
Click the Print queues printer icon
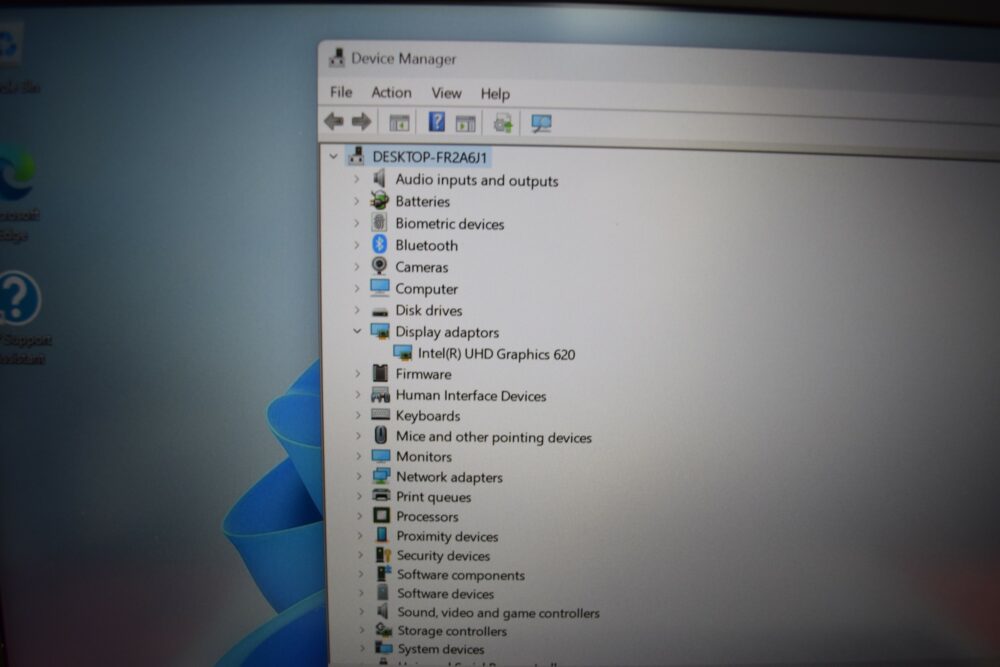coord(381,495)
